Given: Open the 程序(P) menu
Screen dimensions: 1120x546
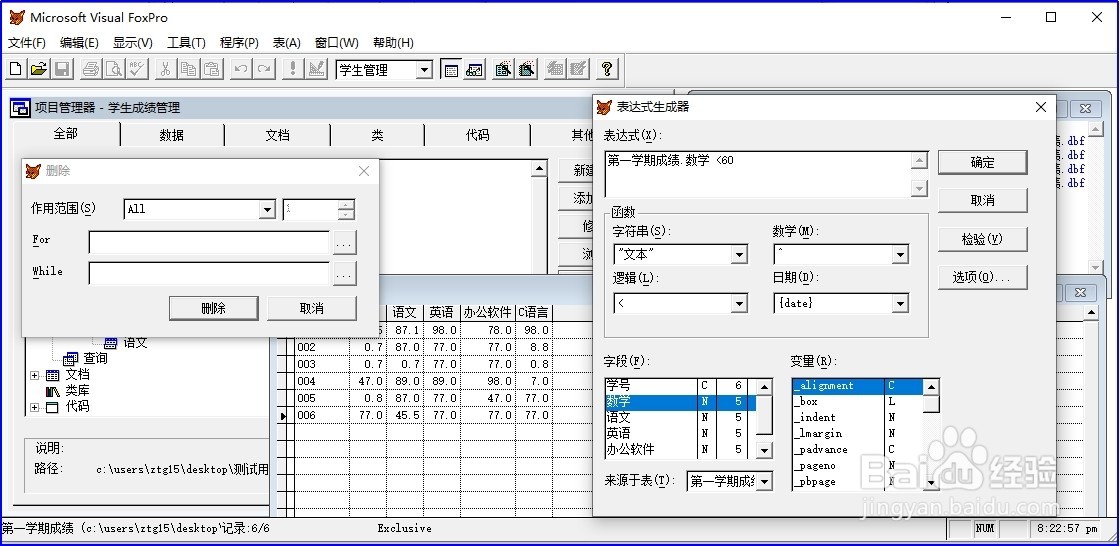Looking at the screenshot, I should [239, 43].
